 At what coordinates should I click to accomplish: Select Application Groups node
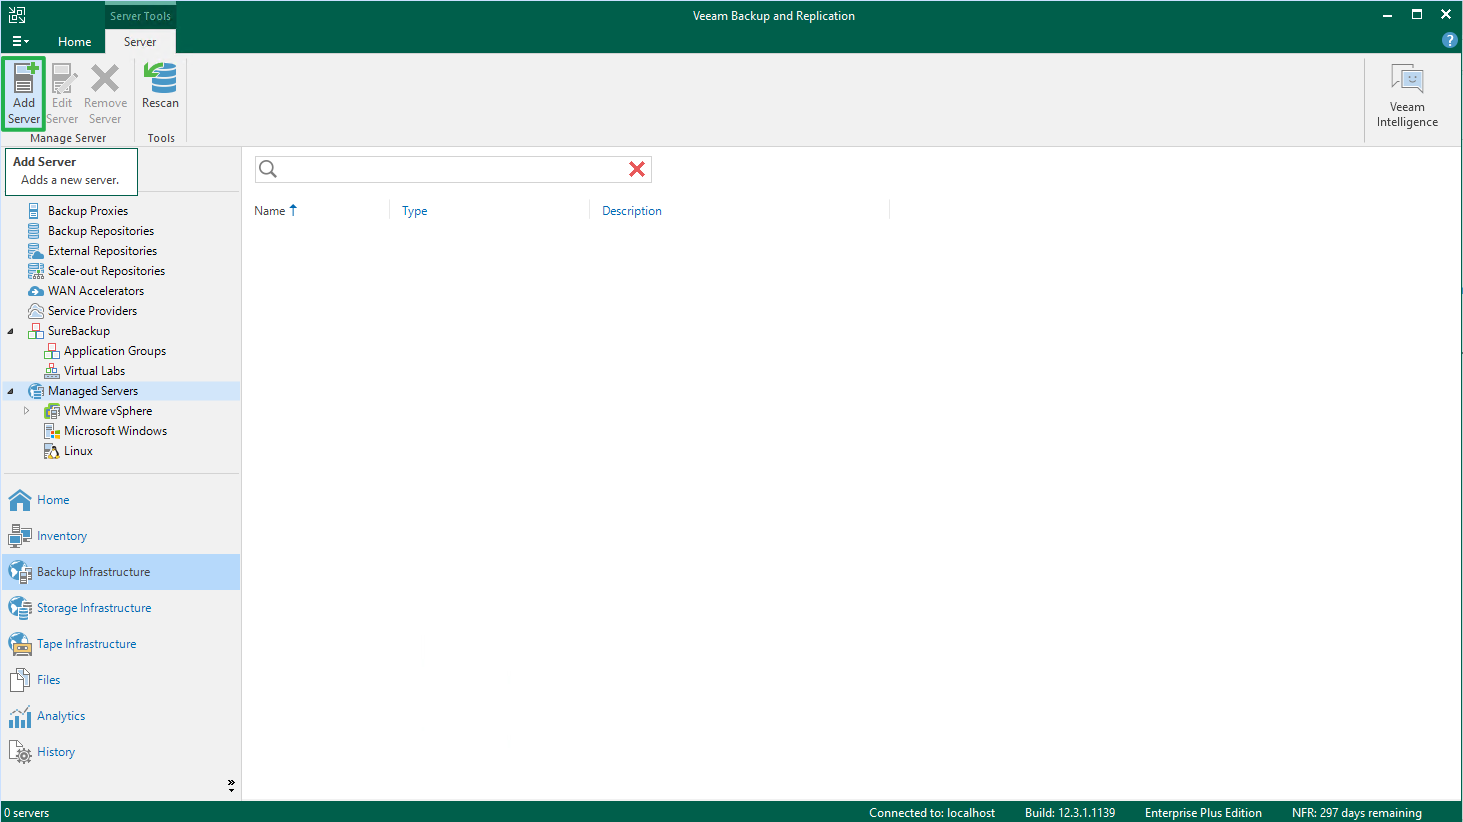pos(115,351)
